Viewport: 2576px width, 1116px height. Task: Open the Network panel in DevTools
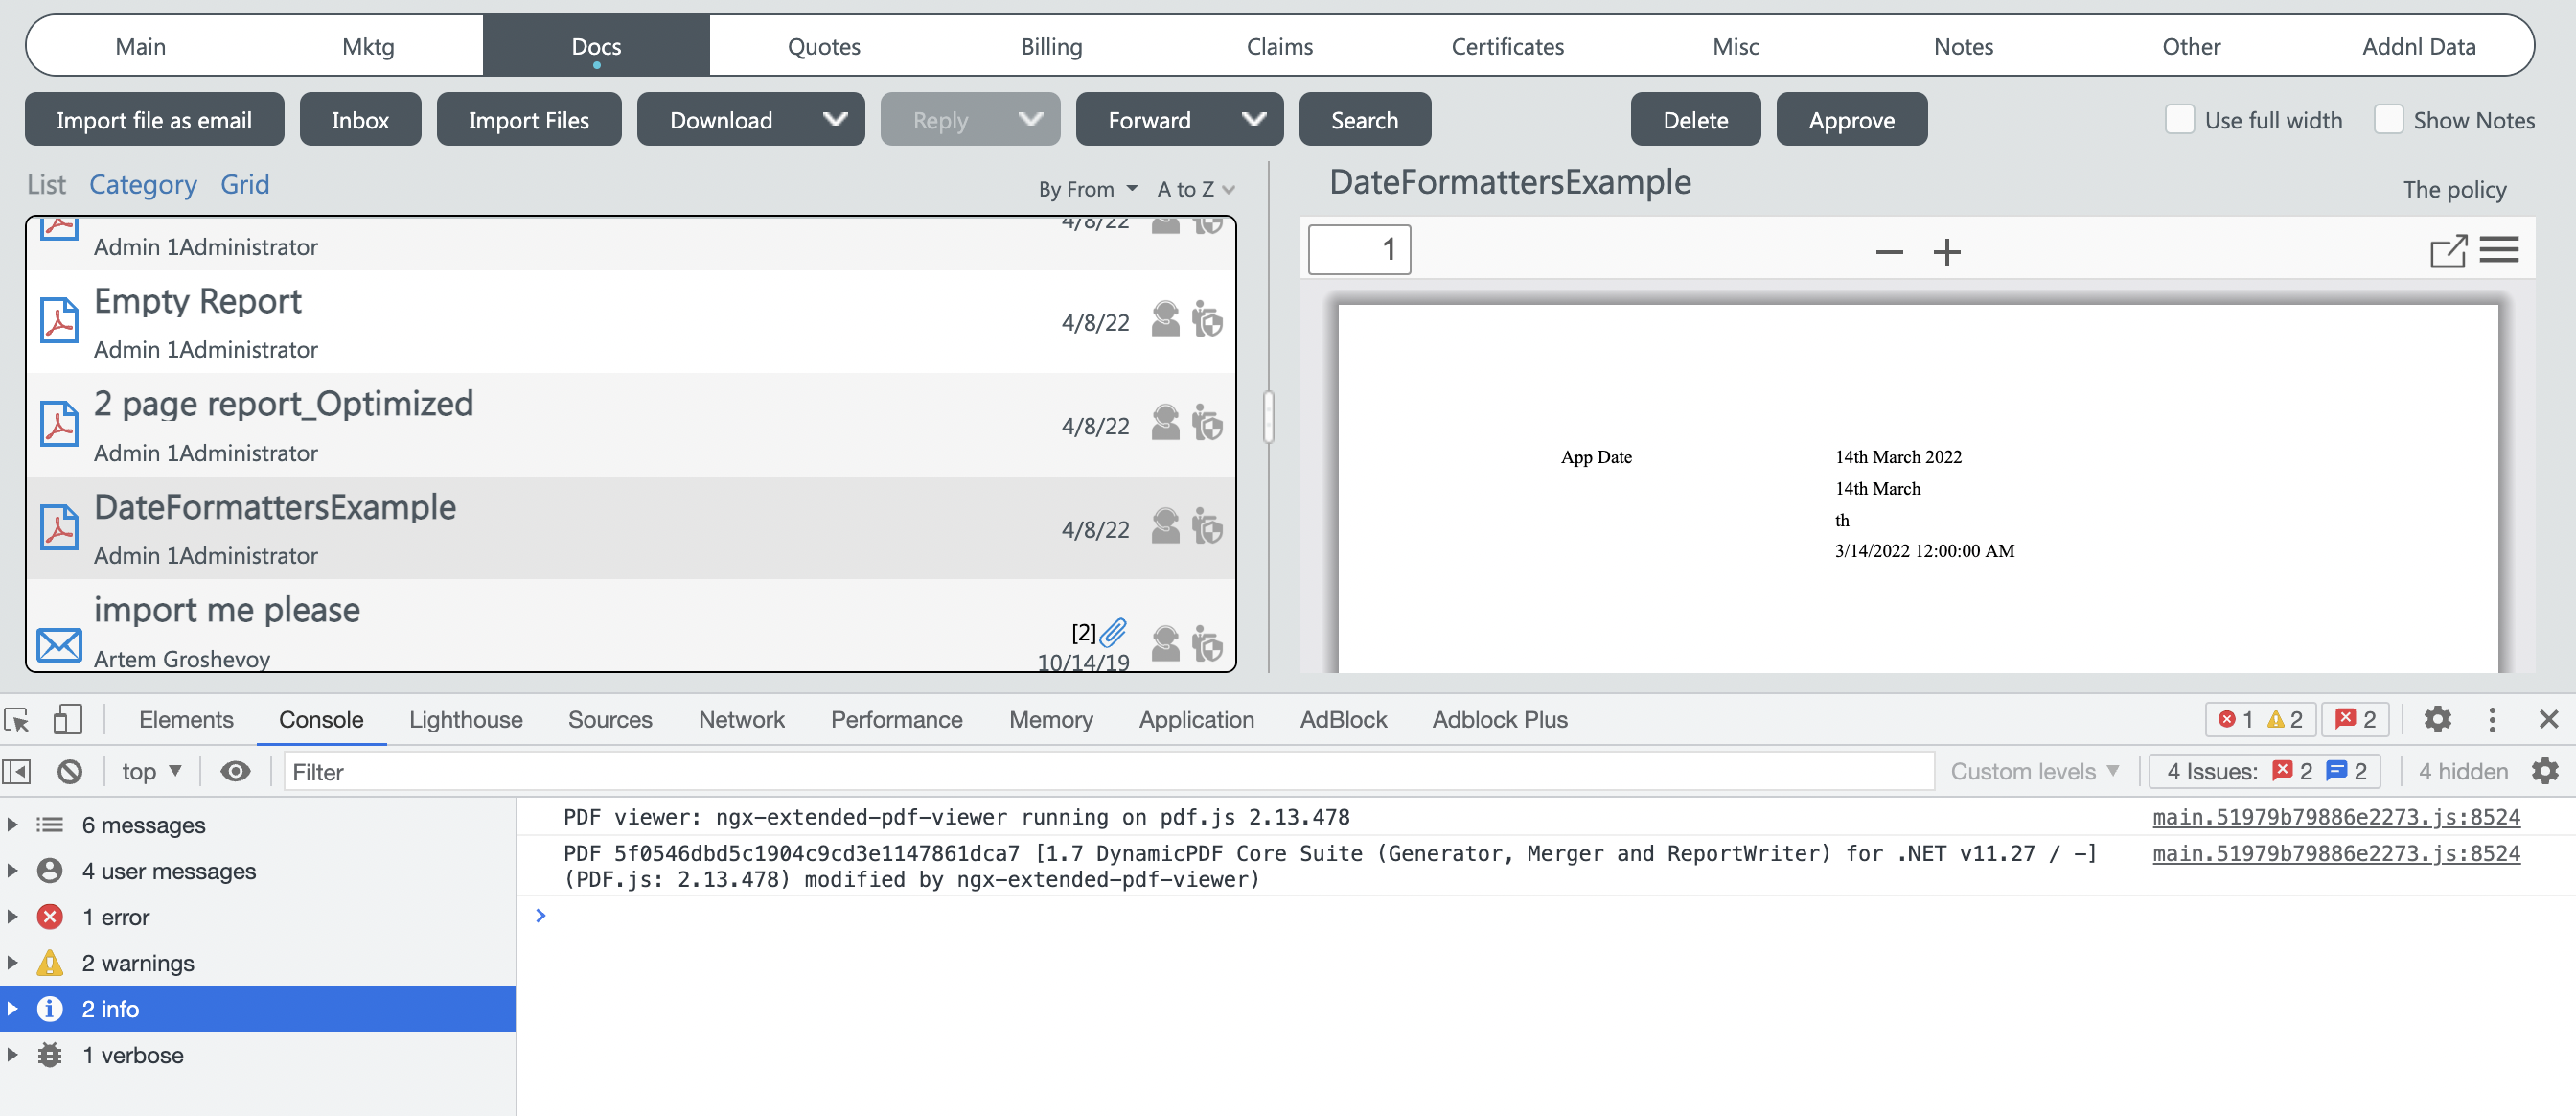click(x=741, y=719)
